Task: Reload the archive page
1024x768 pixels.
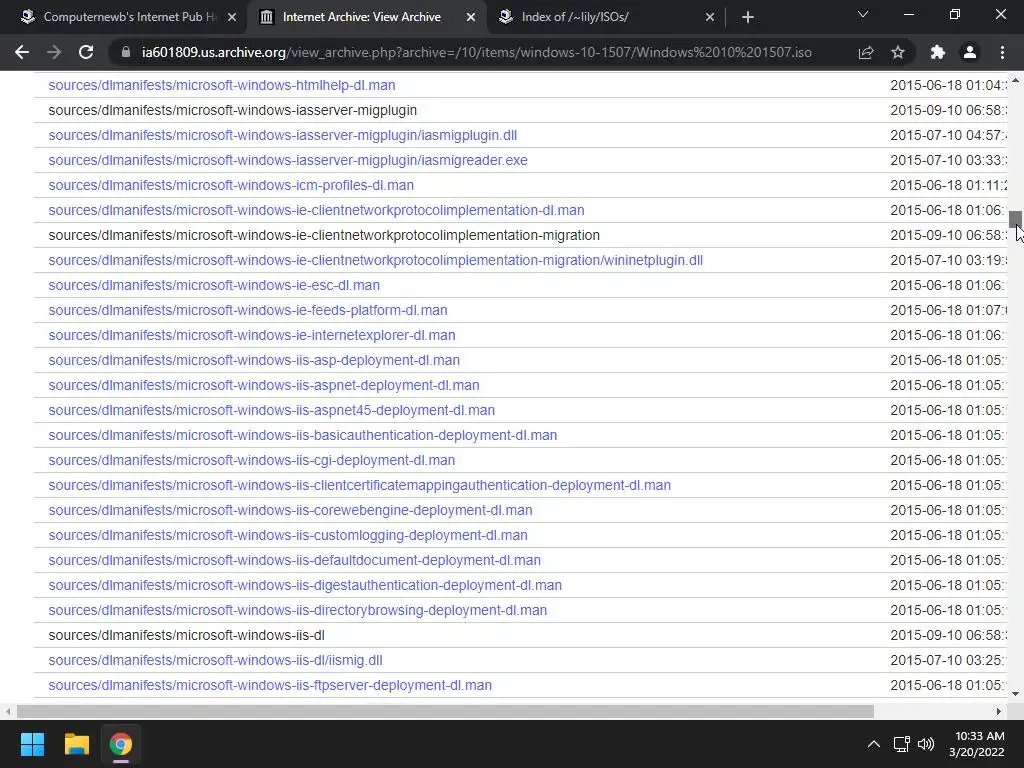Action: pos(86,52)
